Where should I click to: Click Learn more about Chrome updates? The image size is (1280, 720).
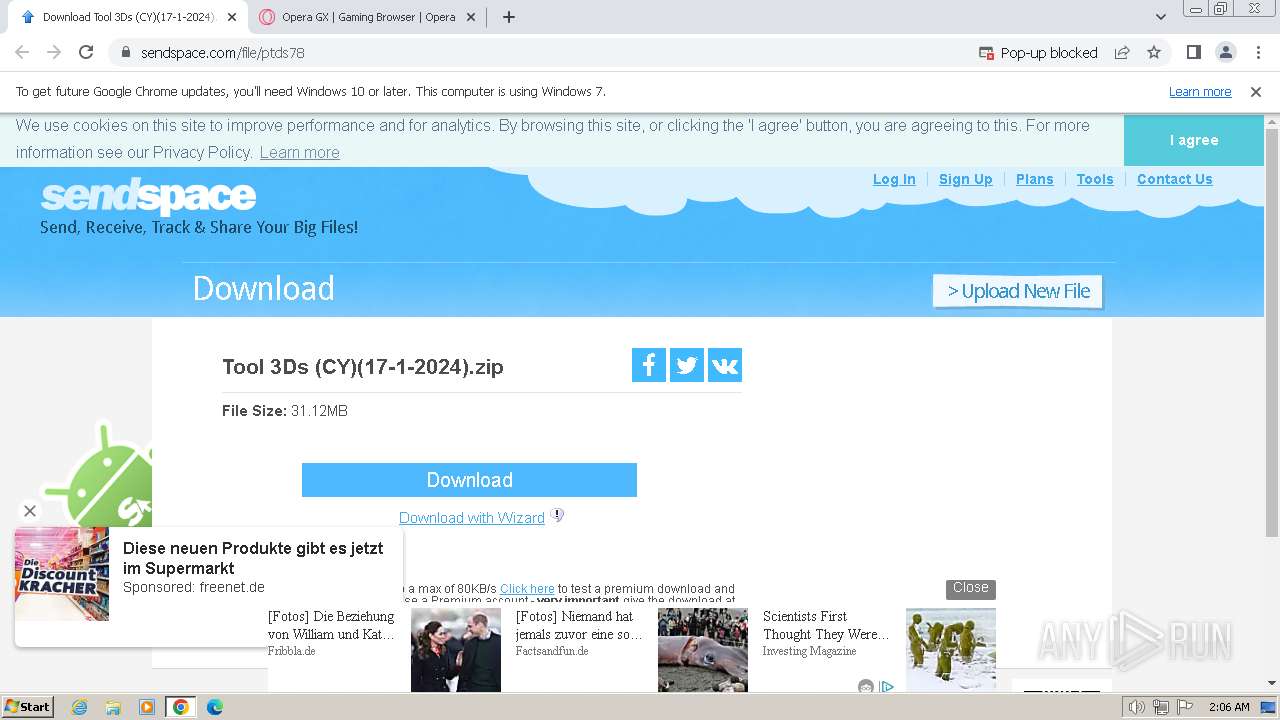(1200, 92)
